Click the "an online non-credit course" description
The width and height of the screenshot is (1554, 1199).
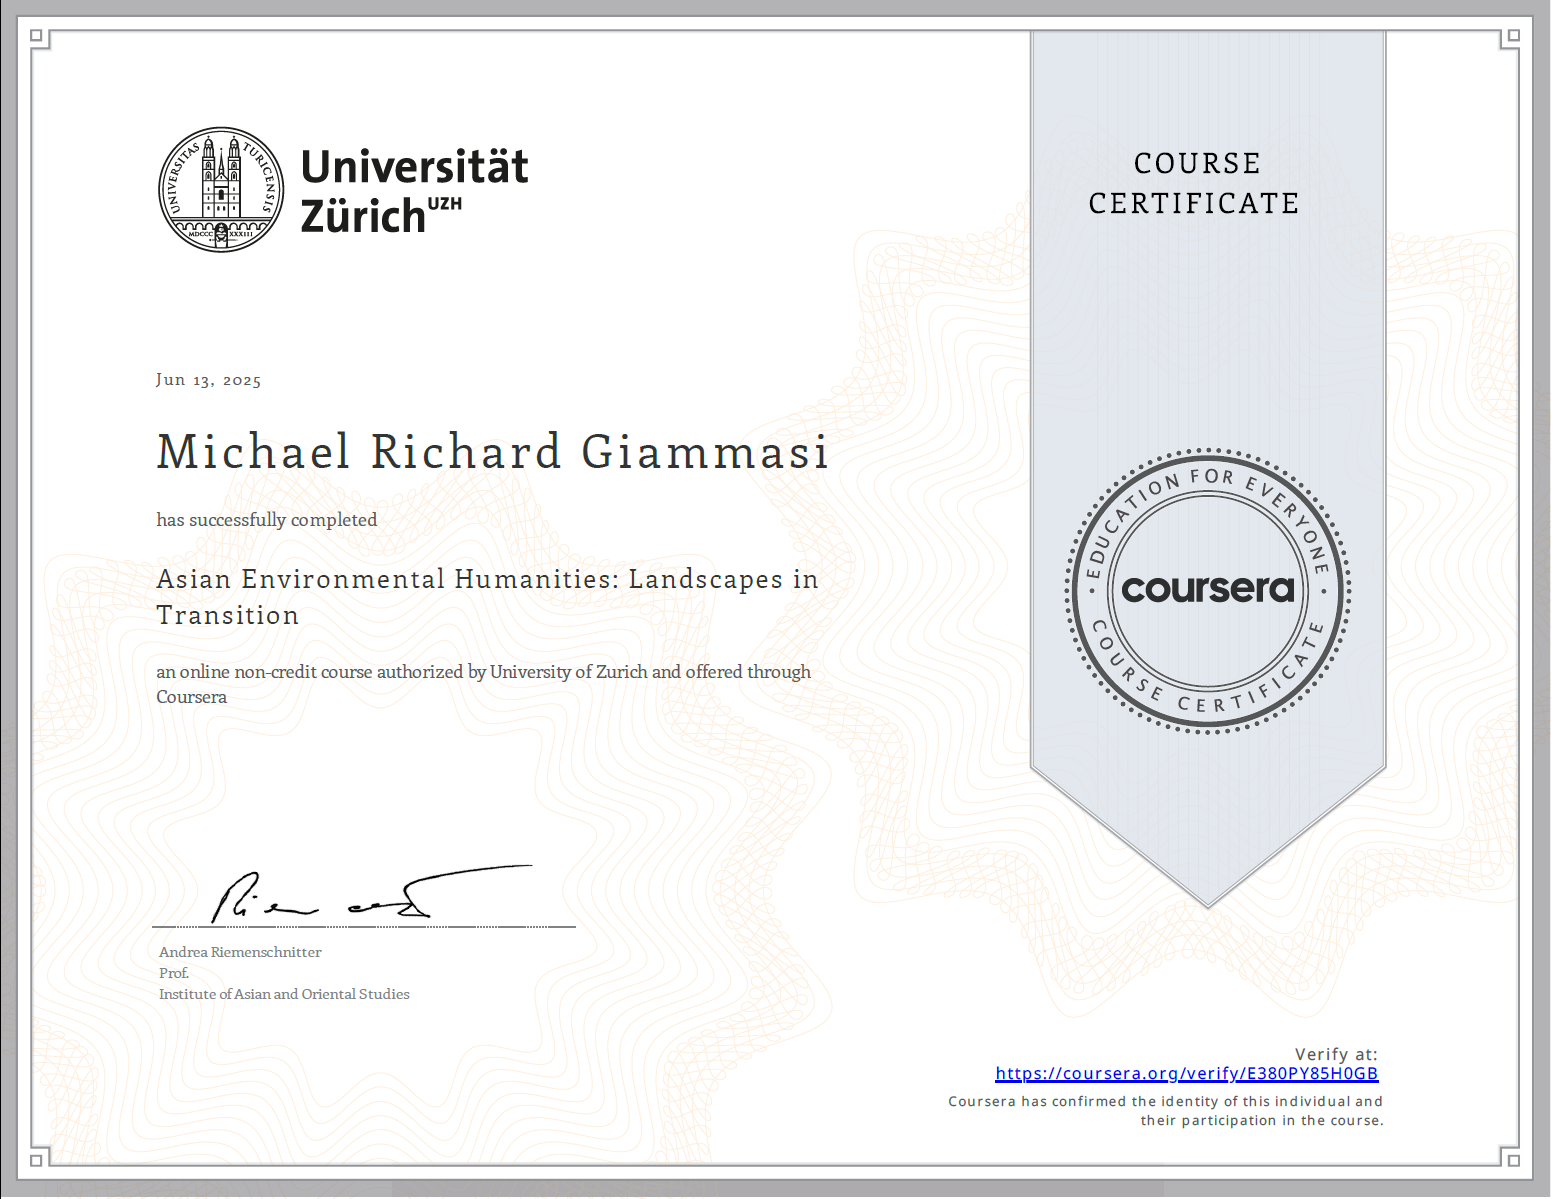coord(484,684)
